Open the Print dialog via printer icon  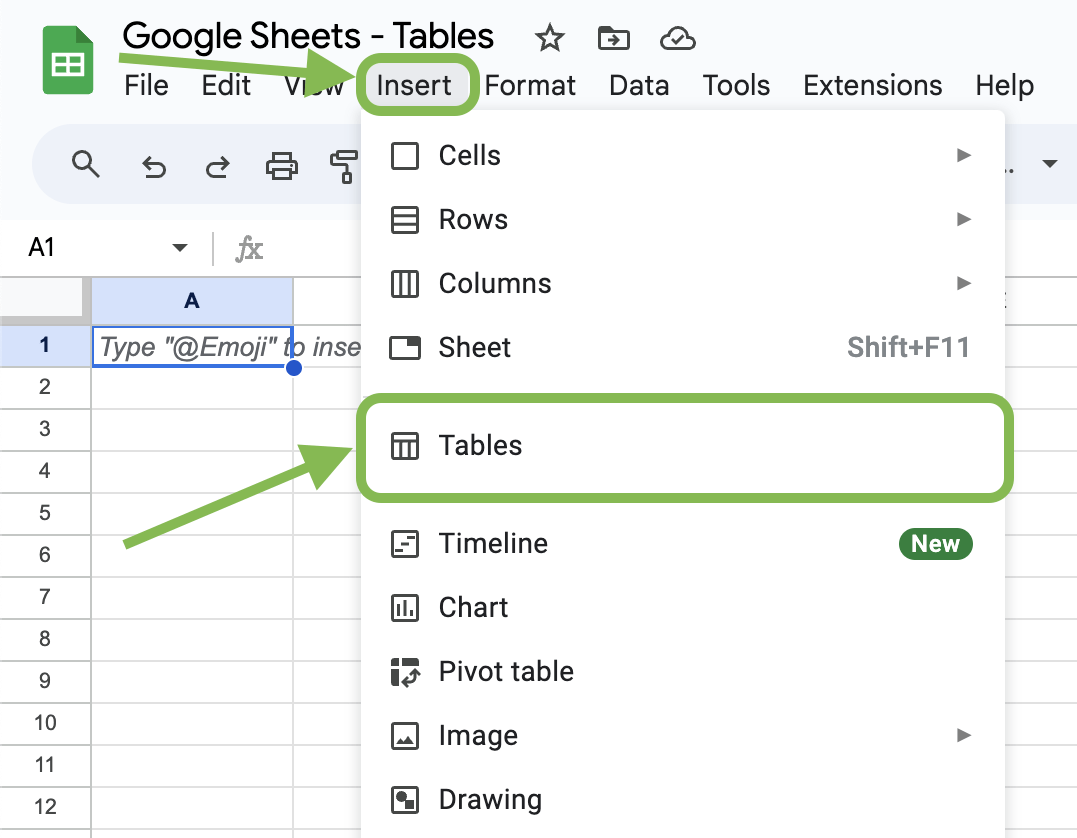pyautogui.click(x=281, y=164)
